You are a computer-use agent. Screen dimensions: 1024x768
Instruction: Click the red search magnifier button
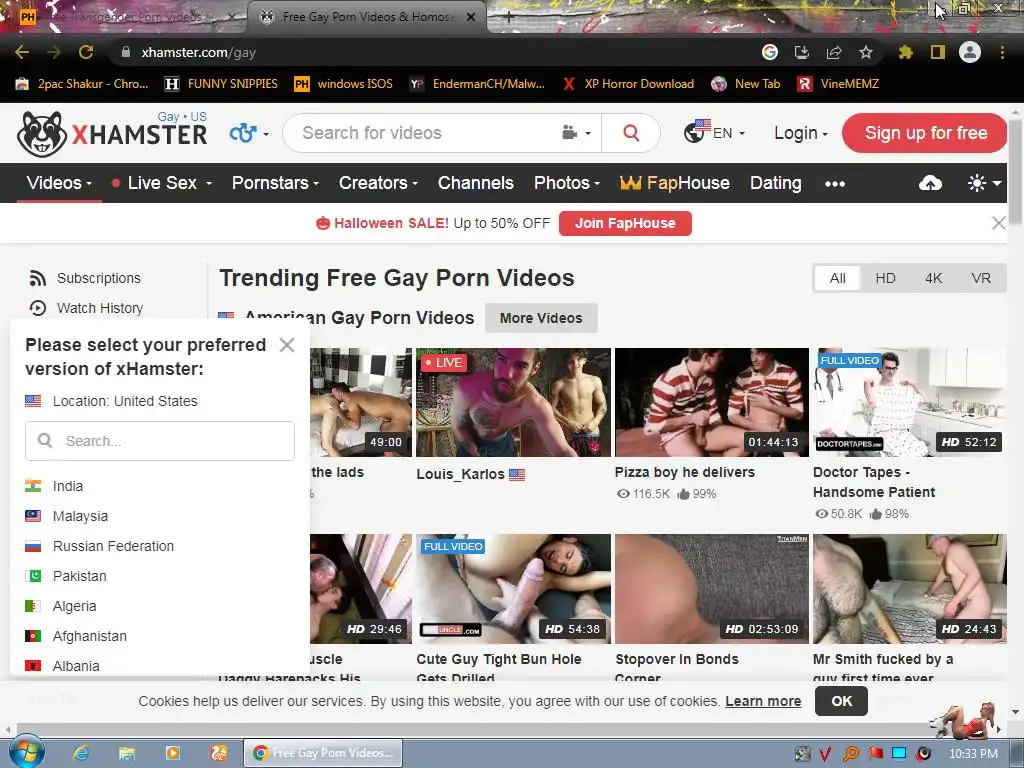click(x=631, y=133)
